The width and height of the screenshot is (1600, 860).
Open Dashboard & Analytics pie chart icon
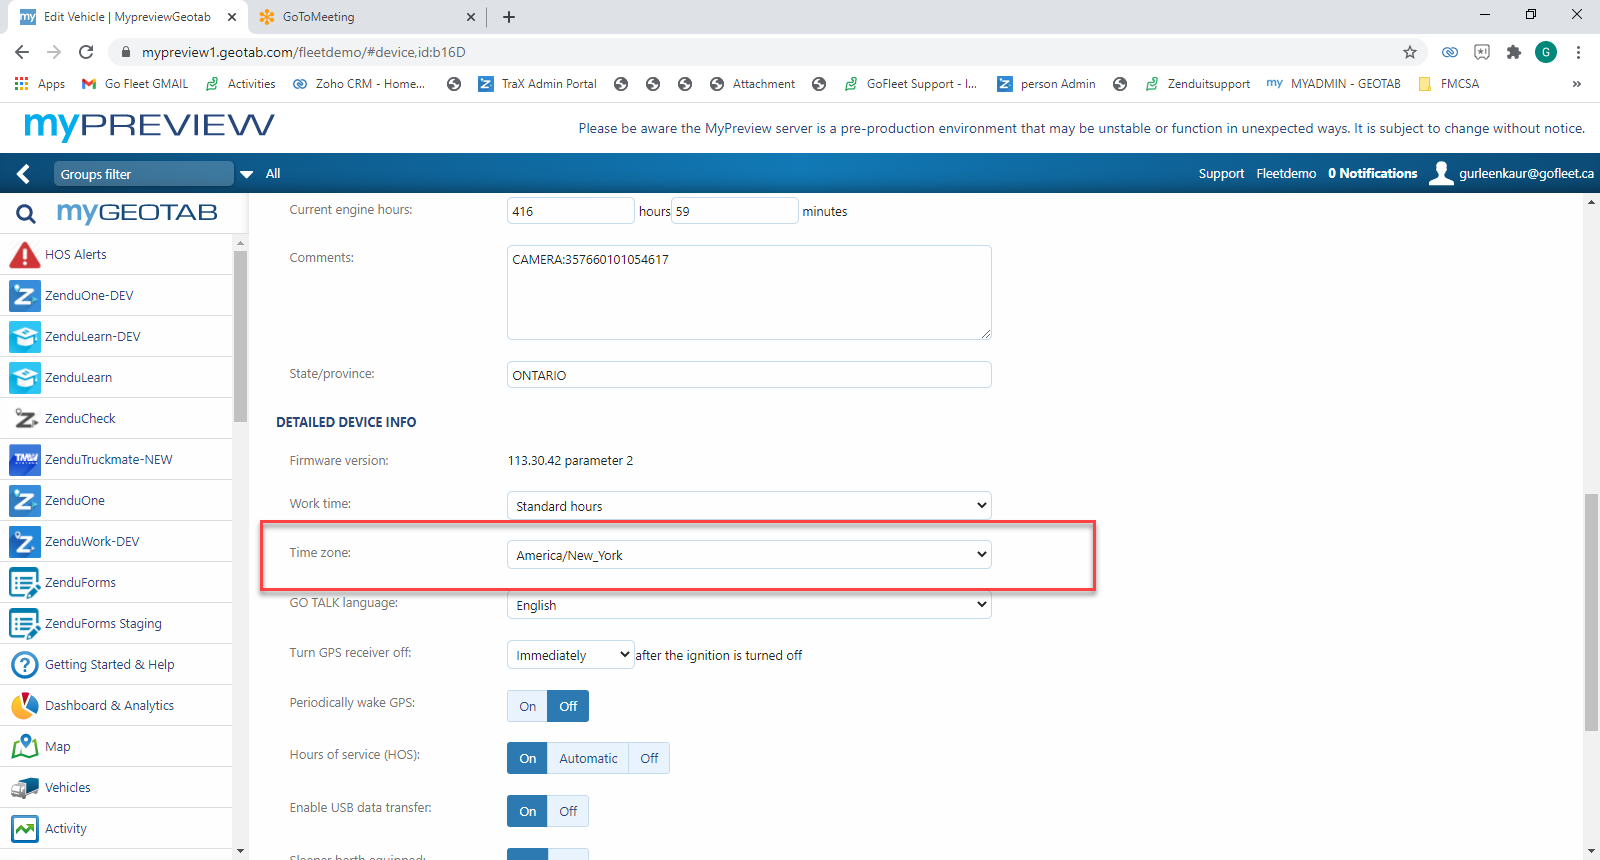click(24, 706)
